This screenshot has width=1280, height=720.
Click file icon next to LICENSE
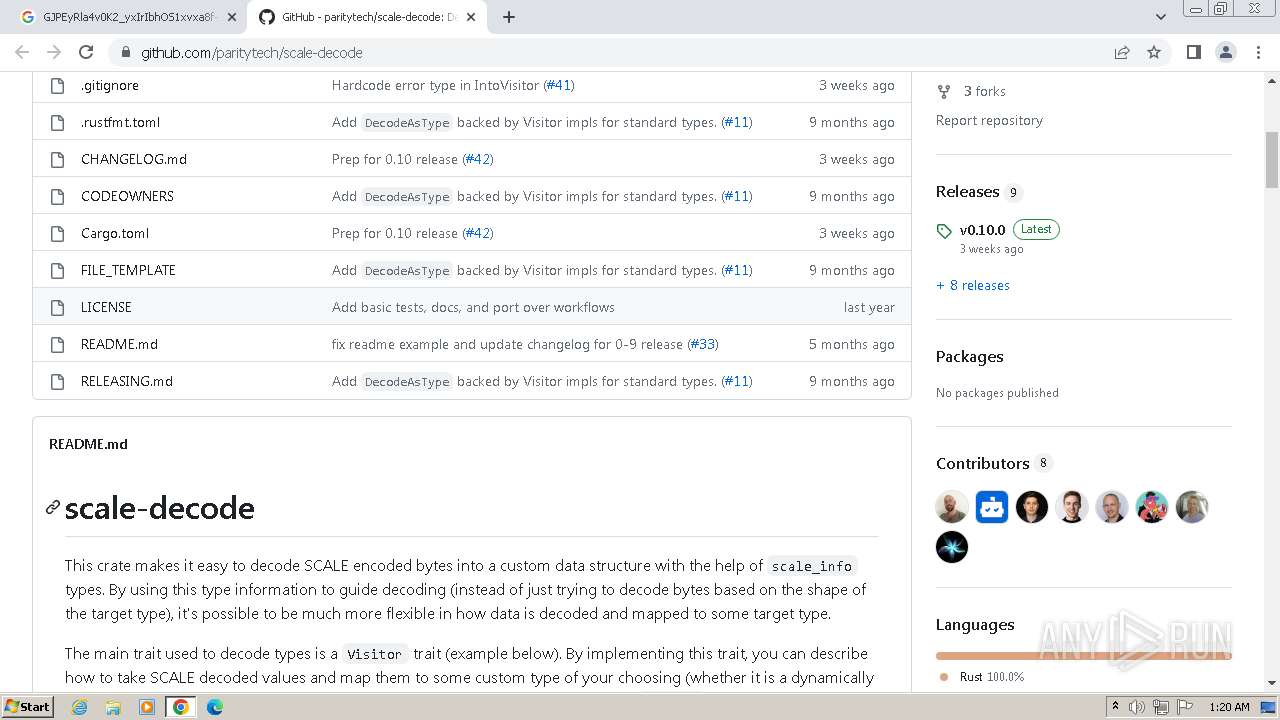tap(57, 307)
